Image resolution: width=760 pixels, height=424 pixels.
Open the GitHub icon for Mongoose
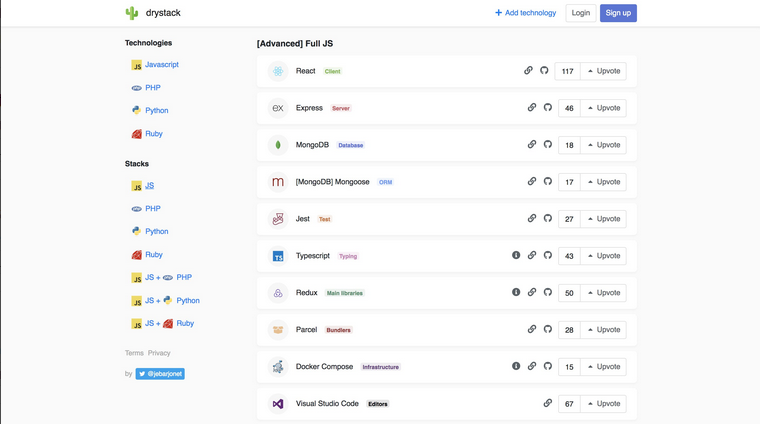pyautogui.click(x=548, y=181)
